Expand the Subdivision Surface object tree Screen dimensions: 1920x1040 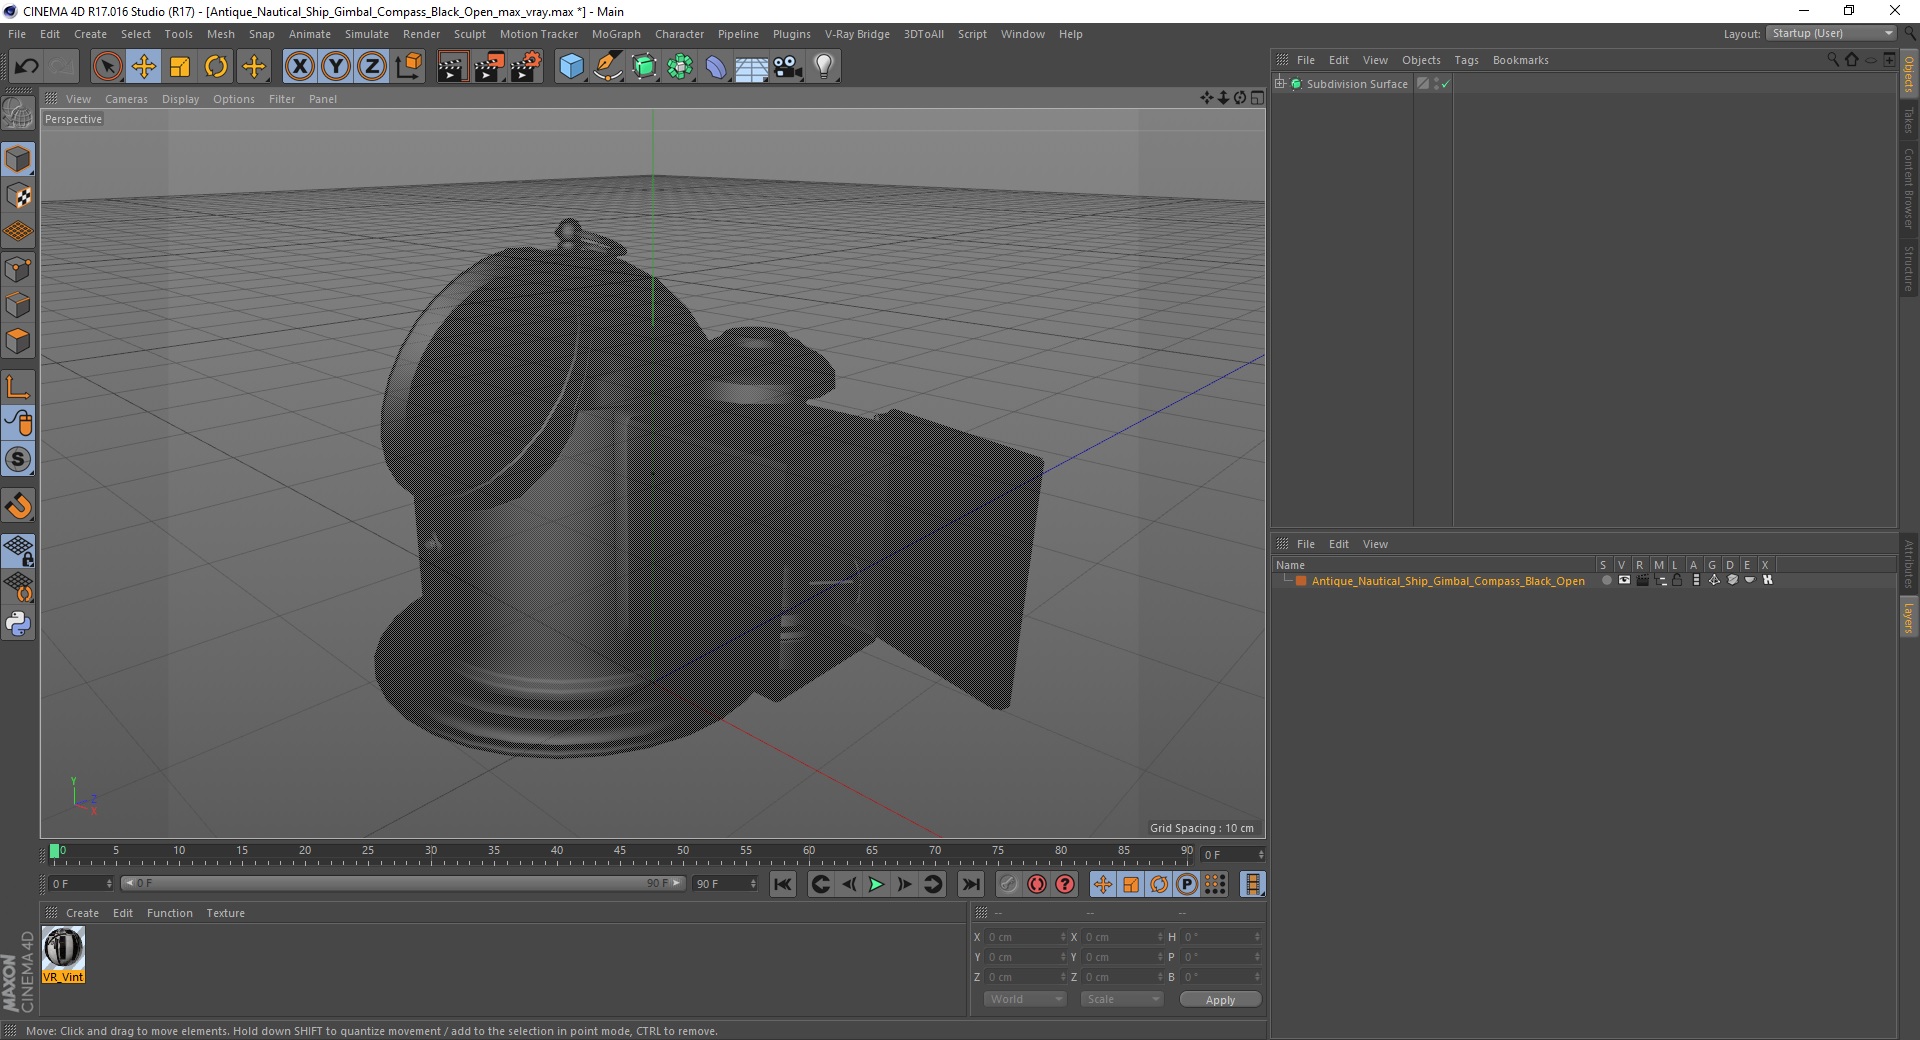point(1280,84)
